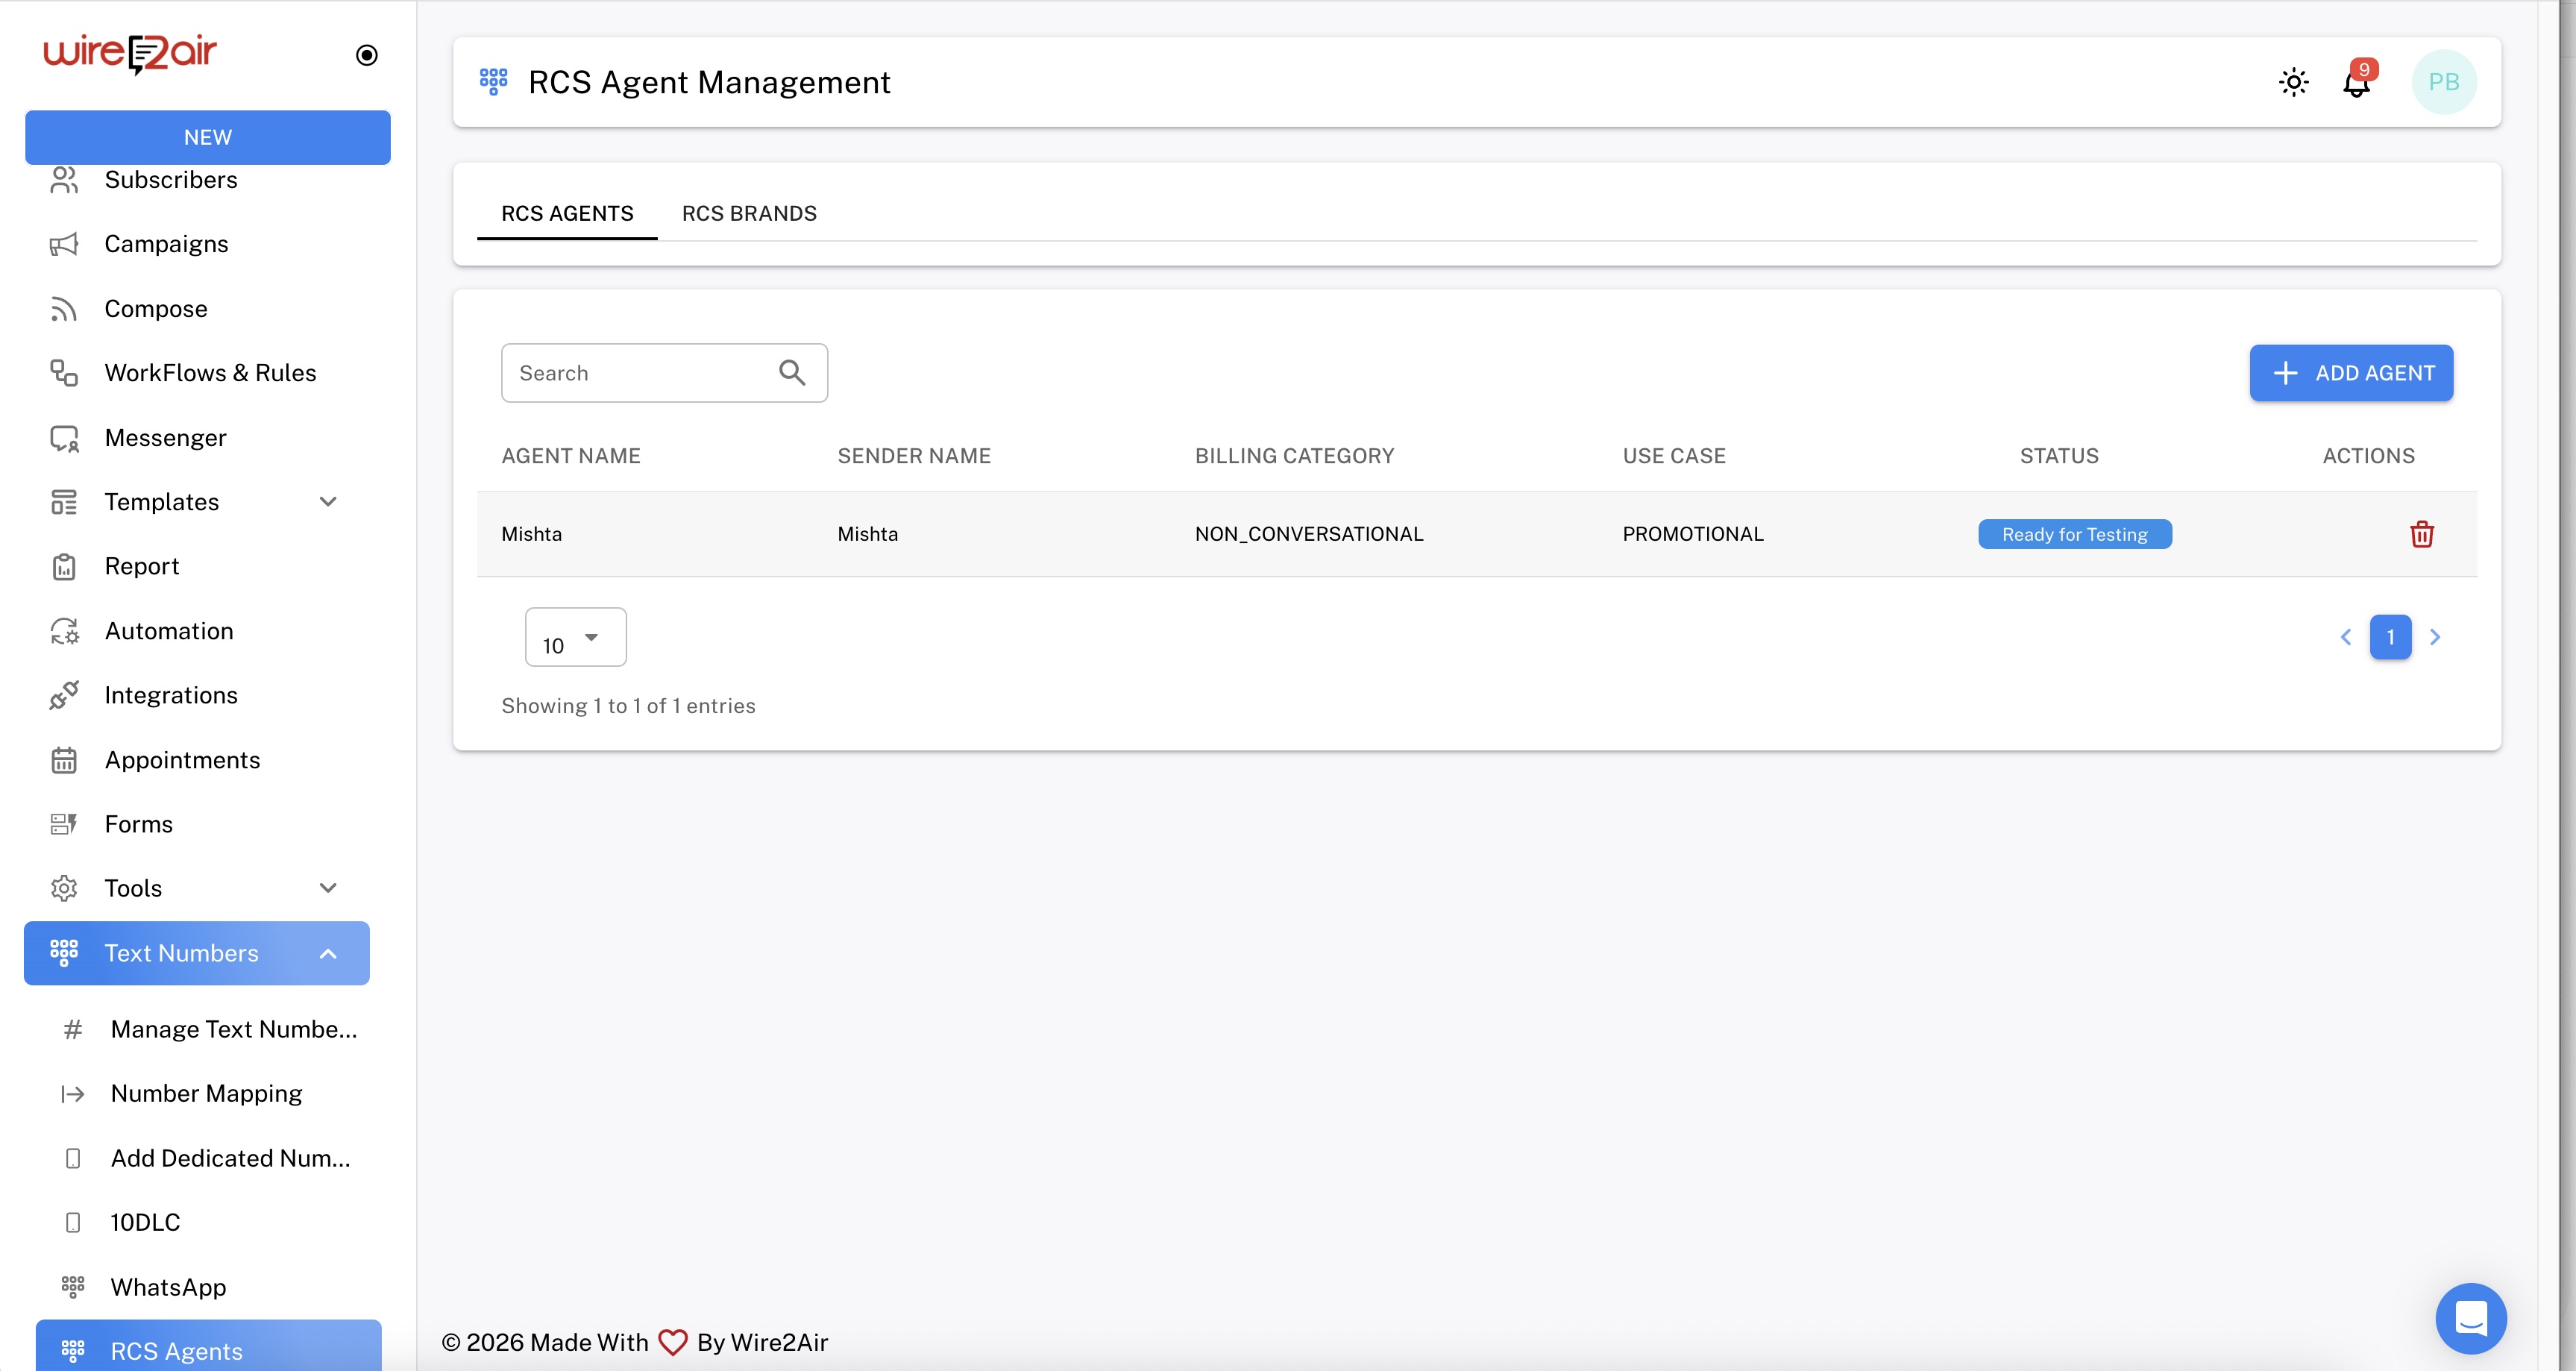This screenshot has width=2576, height=1371.
Task: Click the Integrations plug icon
Action: [x=64, y=694]
